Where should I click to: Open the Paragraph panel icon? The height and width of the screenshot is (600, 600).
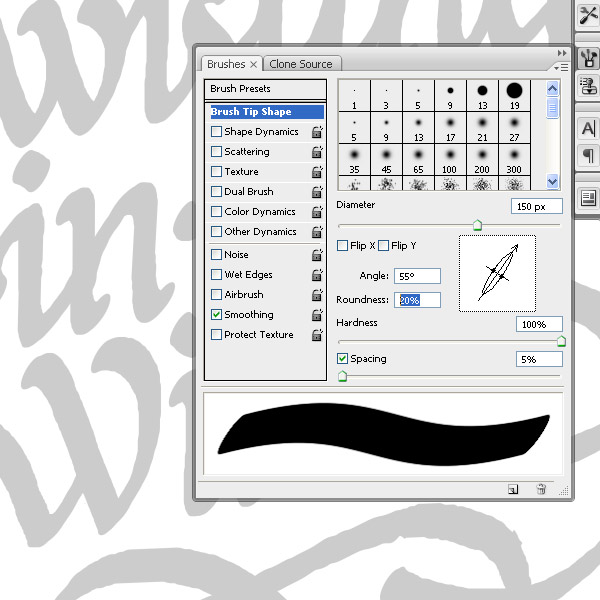coord(588,155)
